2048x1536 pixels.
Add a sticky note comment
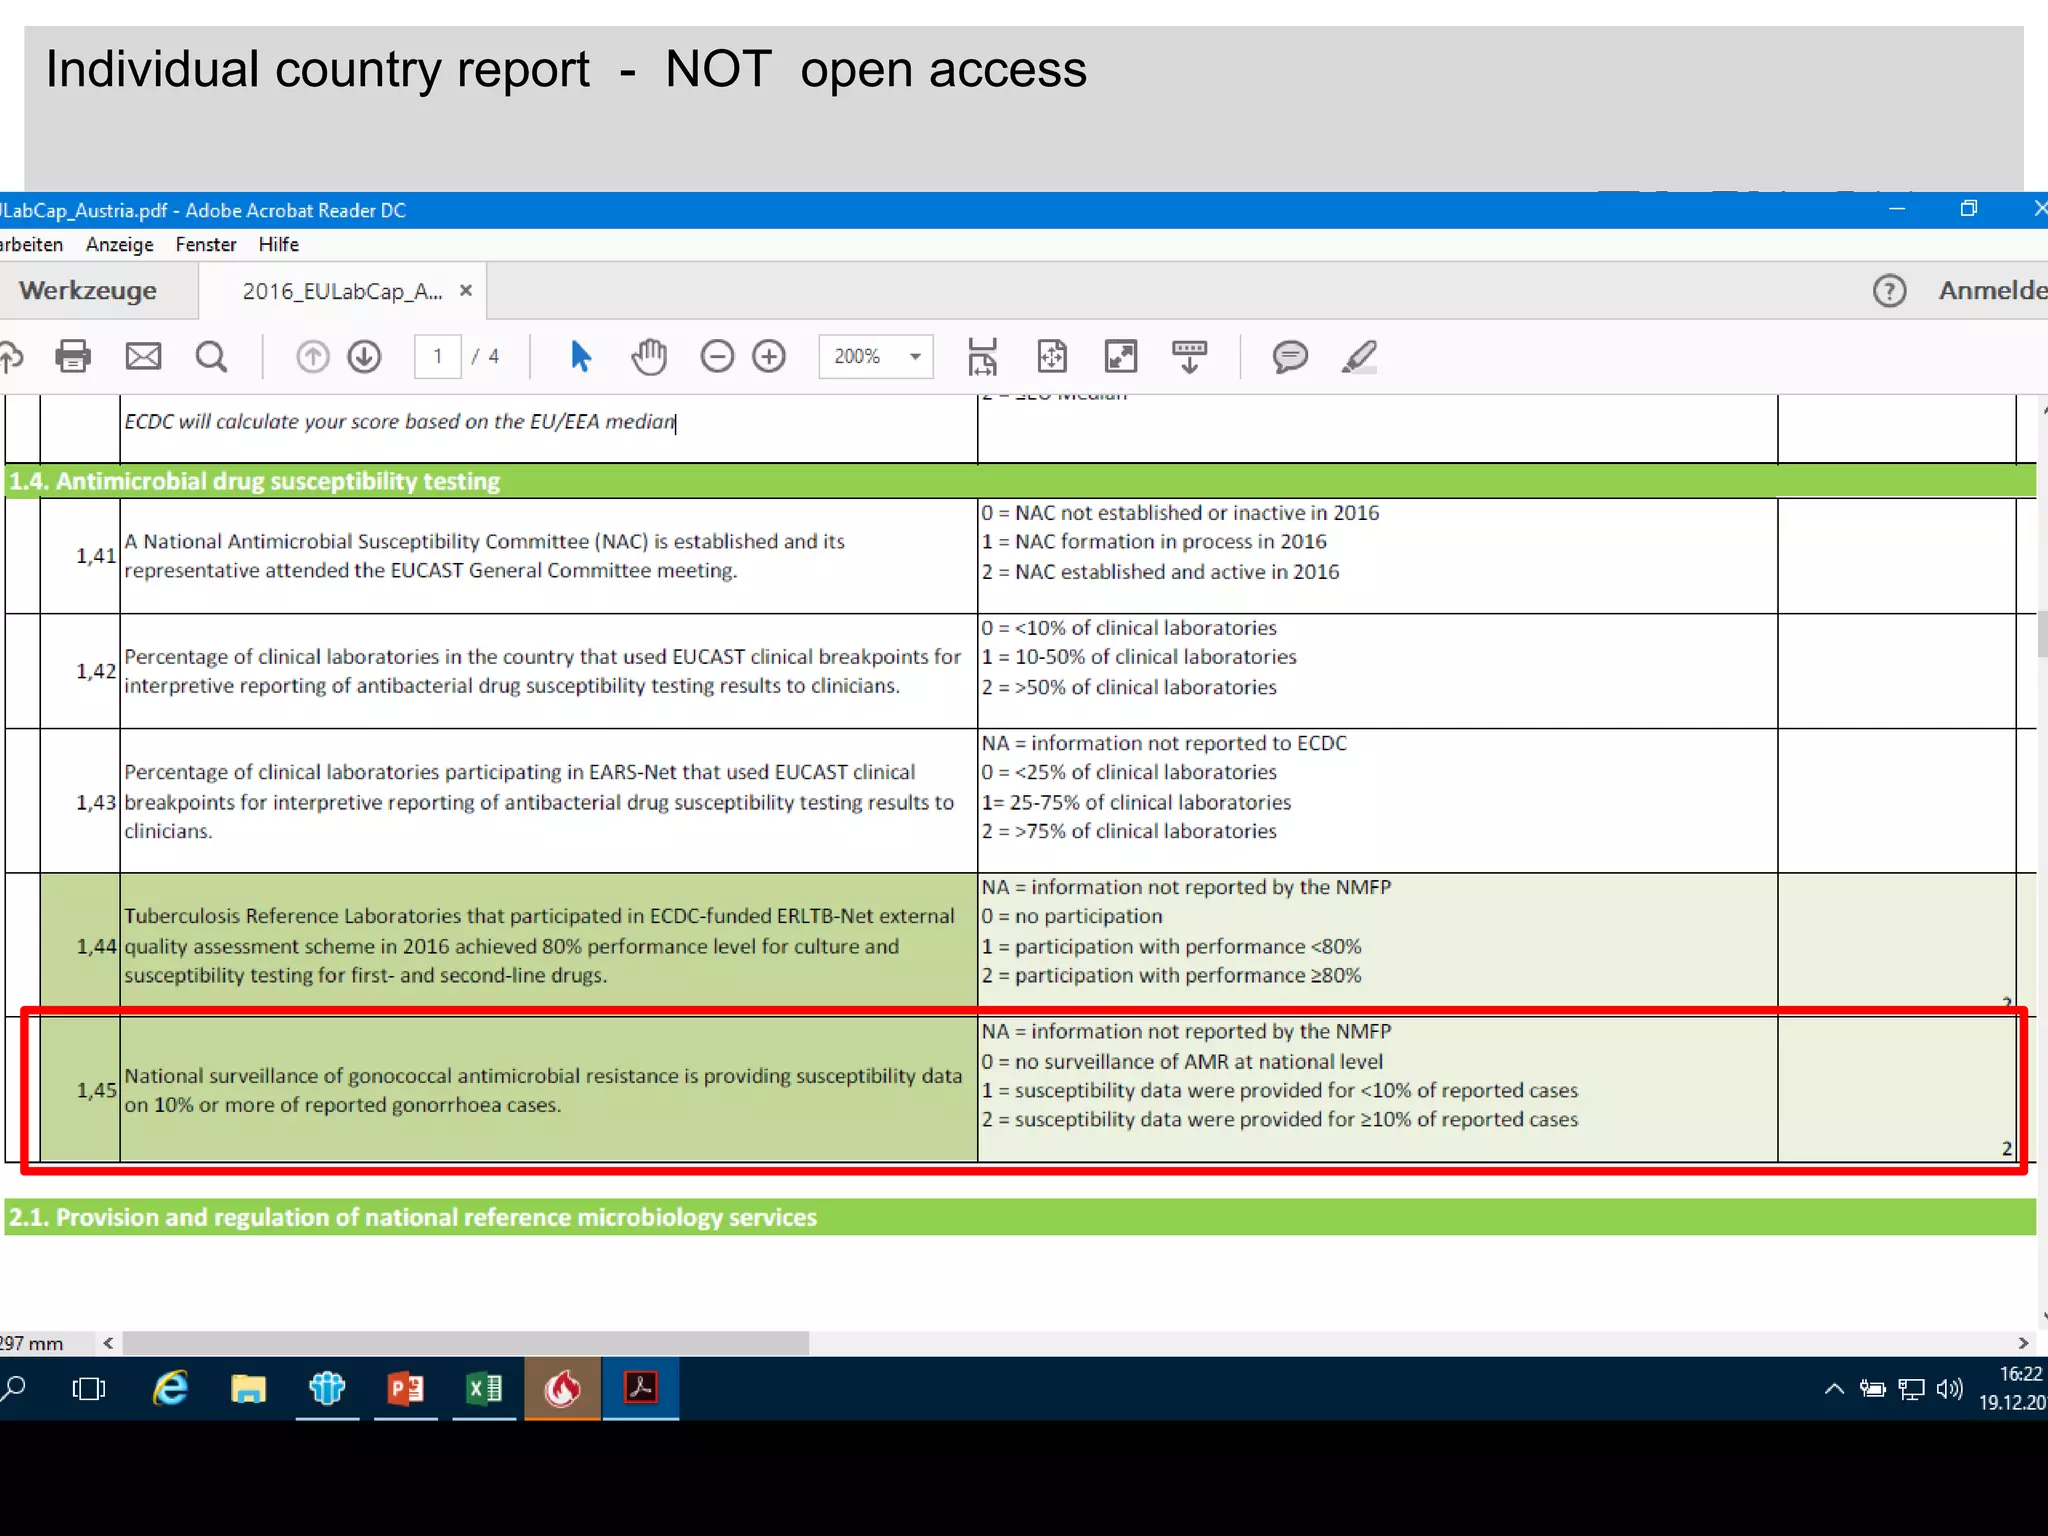pos(1290,356)
